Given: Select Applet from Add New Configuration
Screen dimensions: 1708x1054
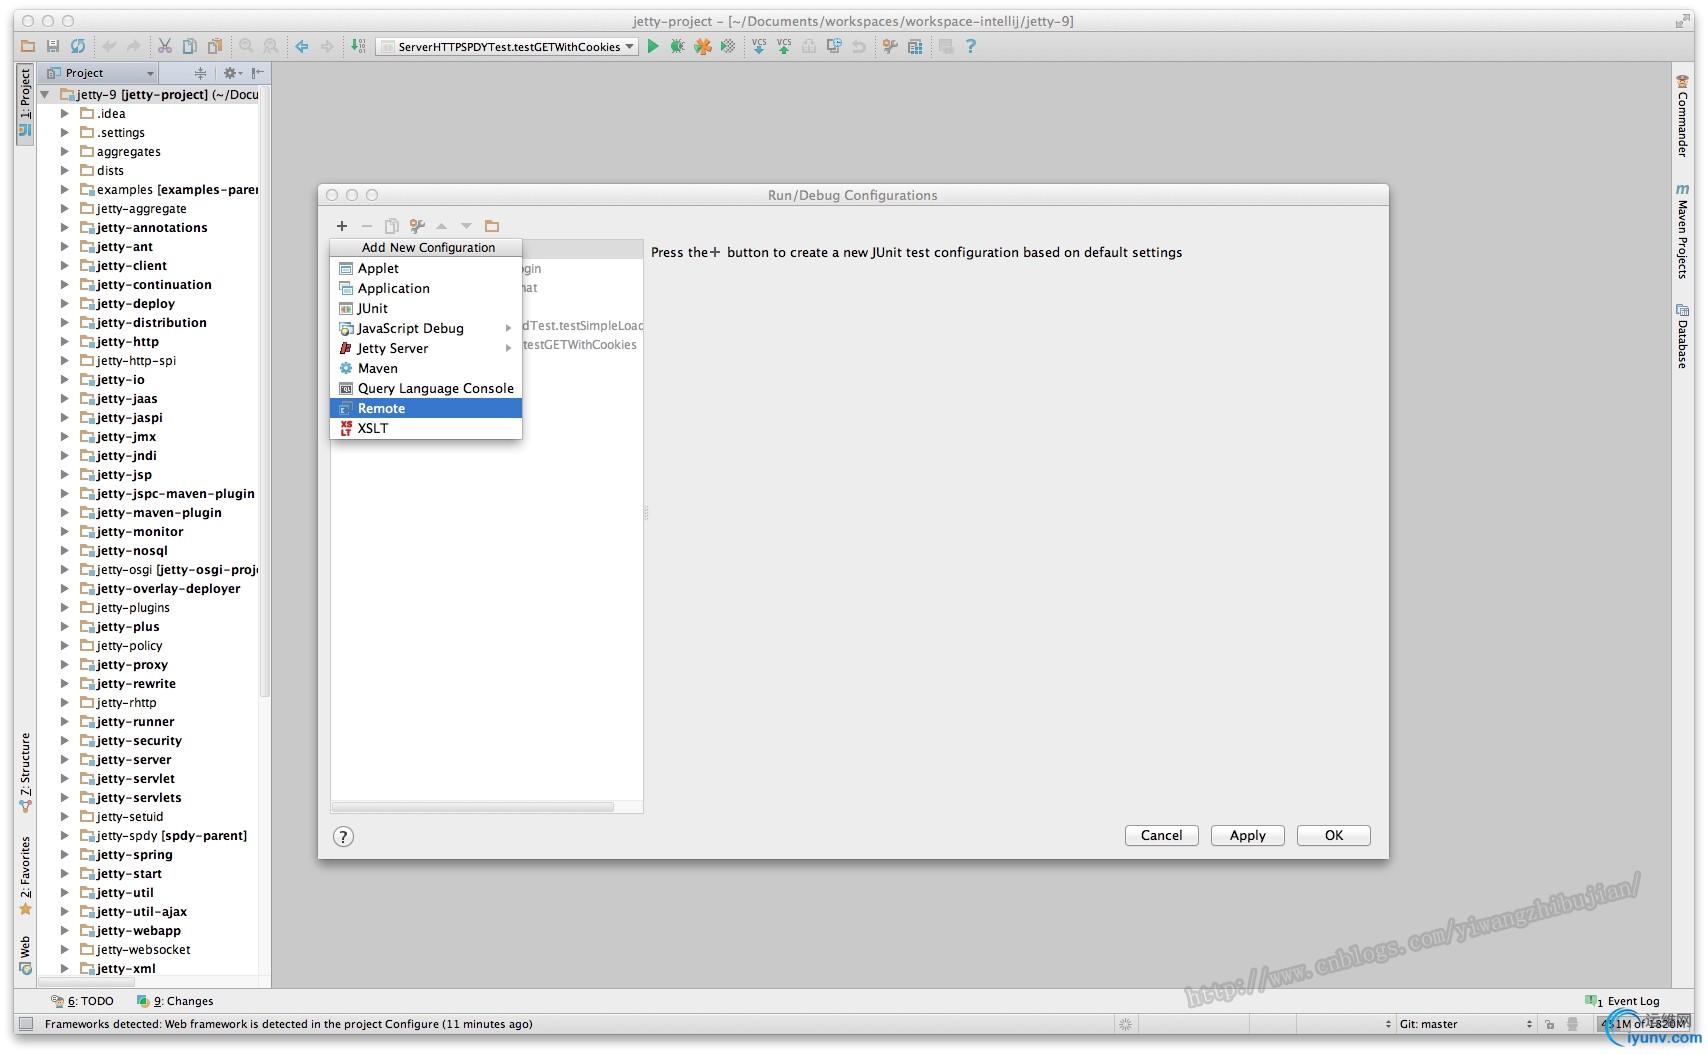Looking at the screenshot, I should point(426,268).
